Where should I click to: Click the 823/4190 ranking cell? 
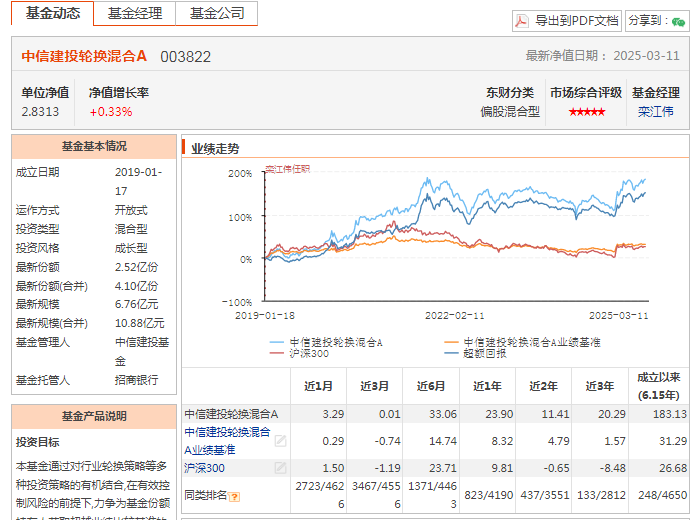pyautogui.click(x=489, y=495)
